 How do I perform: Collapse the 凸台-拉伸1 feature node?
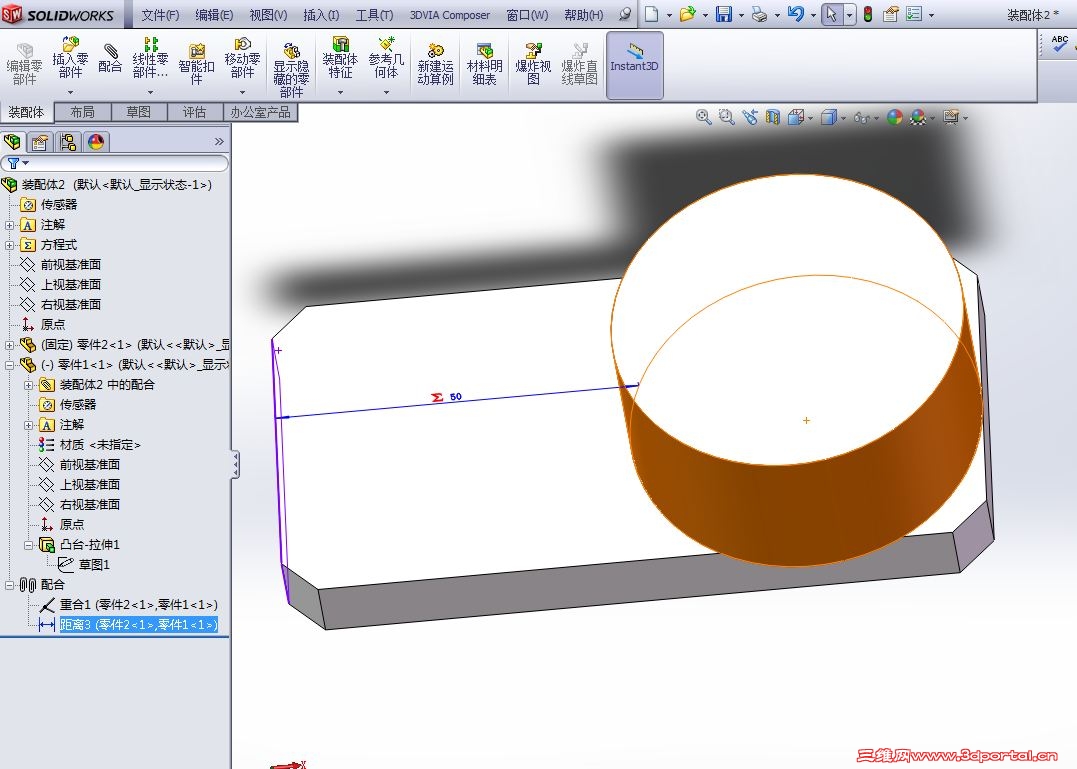[28, 544]
